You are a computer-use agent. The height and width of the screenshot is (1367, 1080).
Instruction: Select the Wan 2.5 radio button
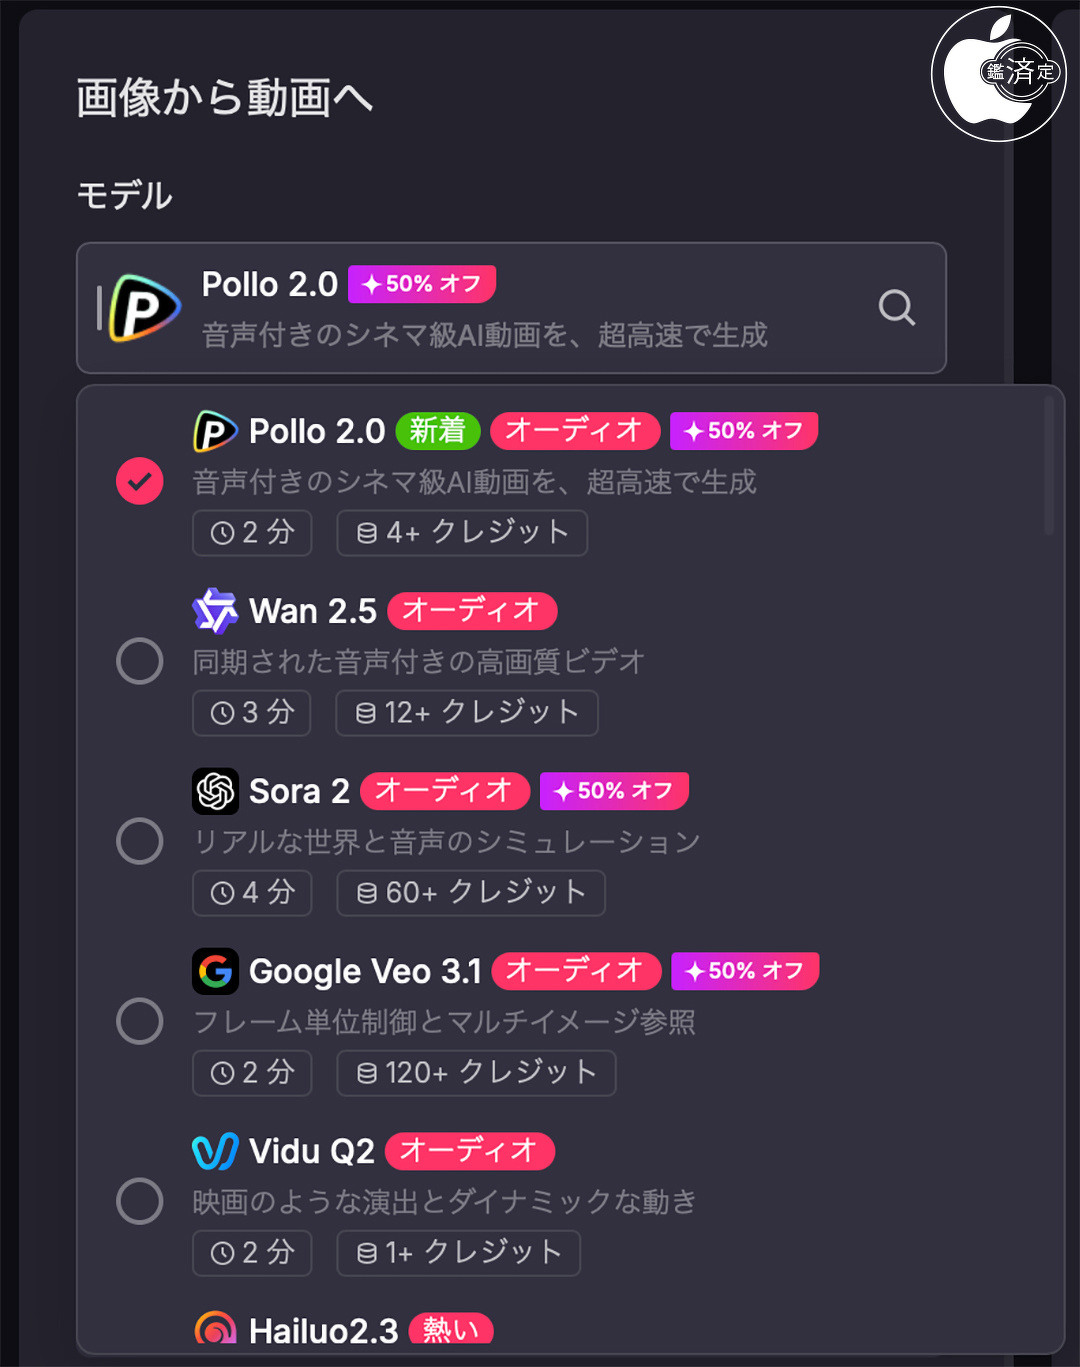pyautogui.click(x=140, y=661)
